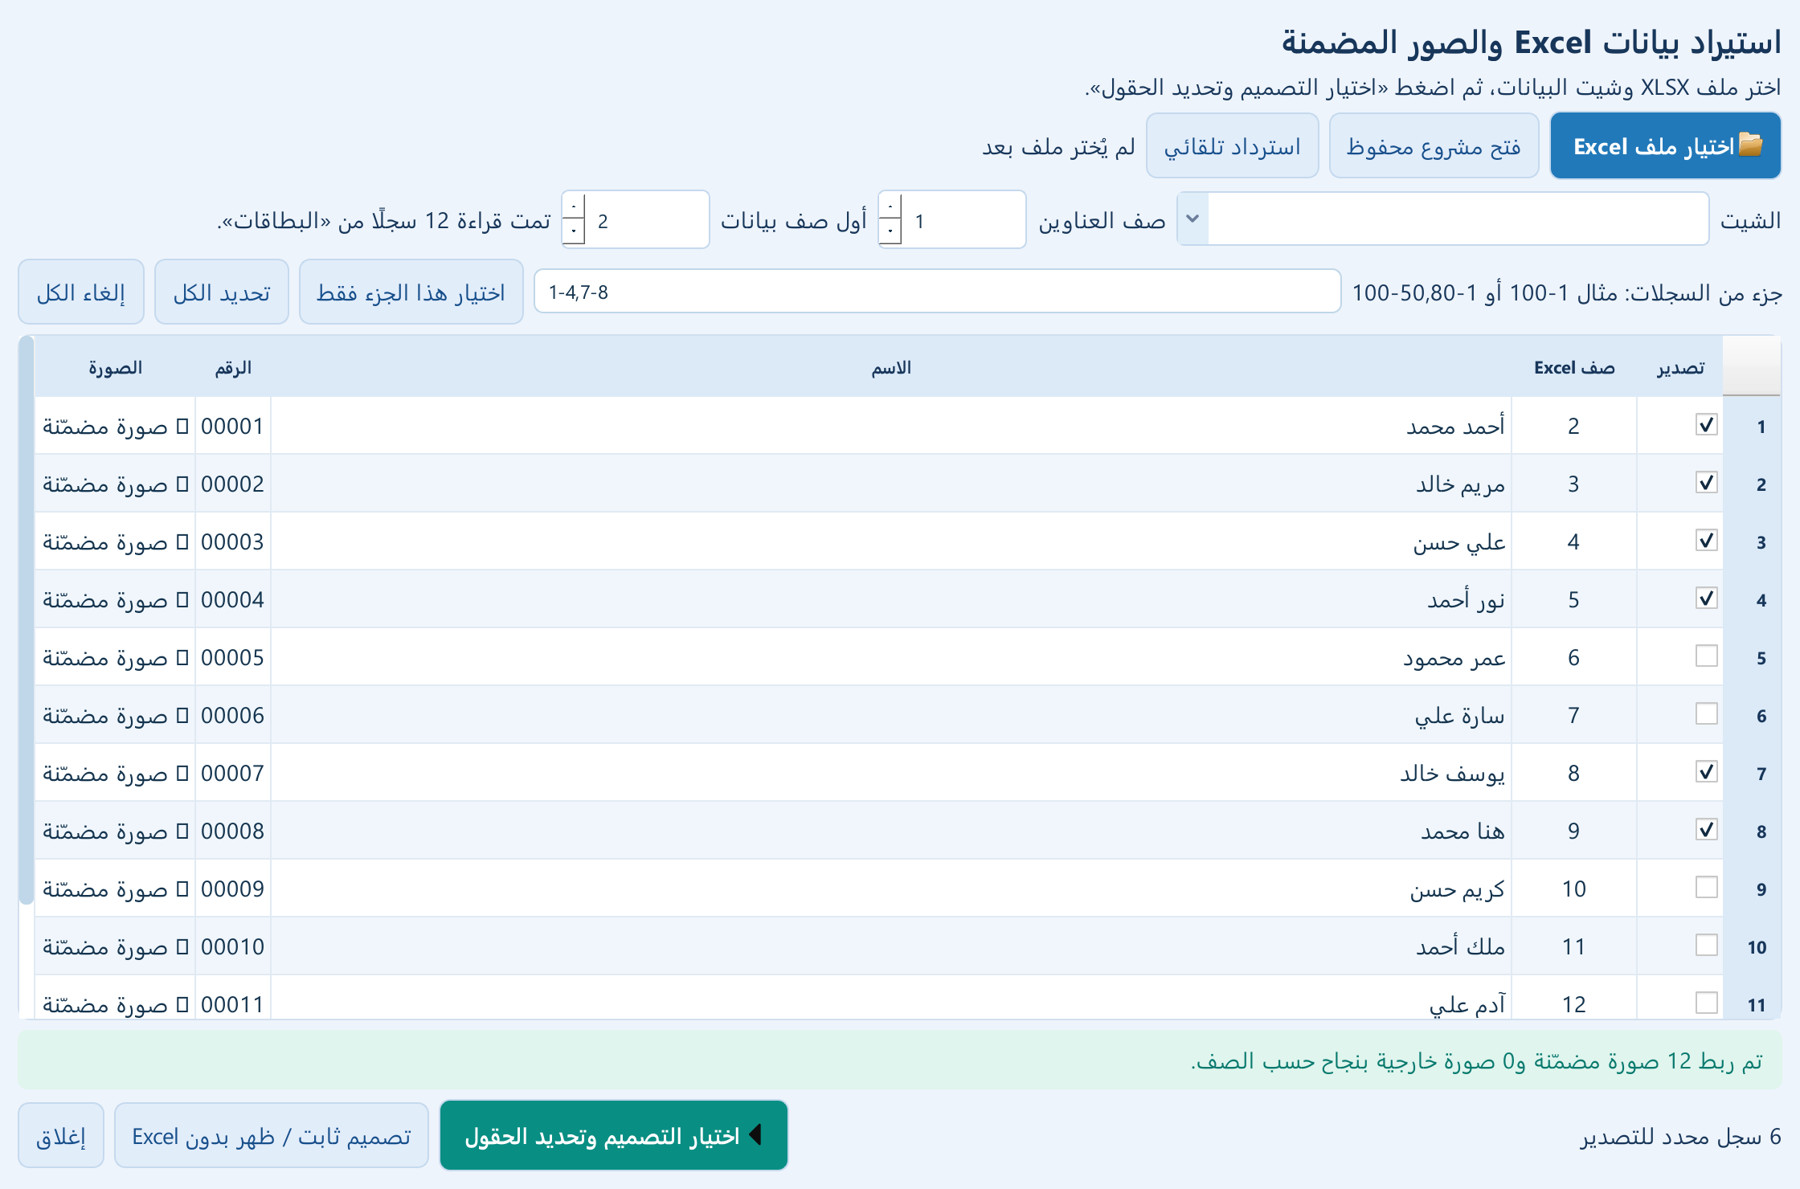
Task: Select all records with تحديد الكل
Action: click(x=221, y=292)
